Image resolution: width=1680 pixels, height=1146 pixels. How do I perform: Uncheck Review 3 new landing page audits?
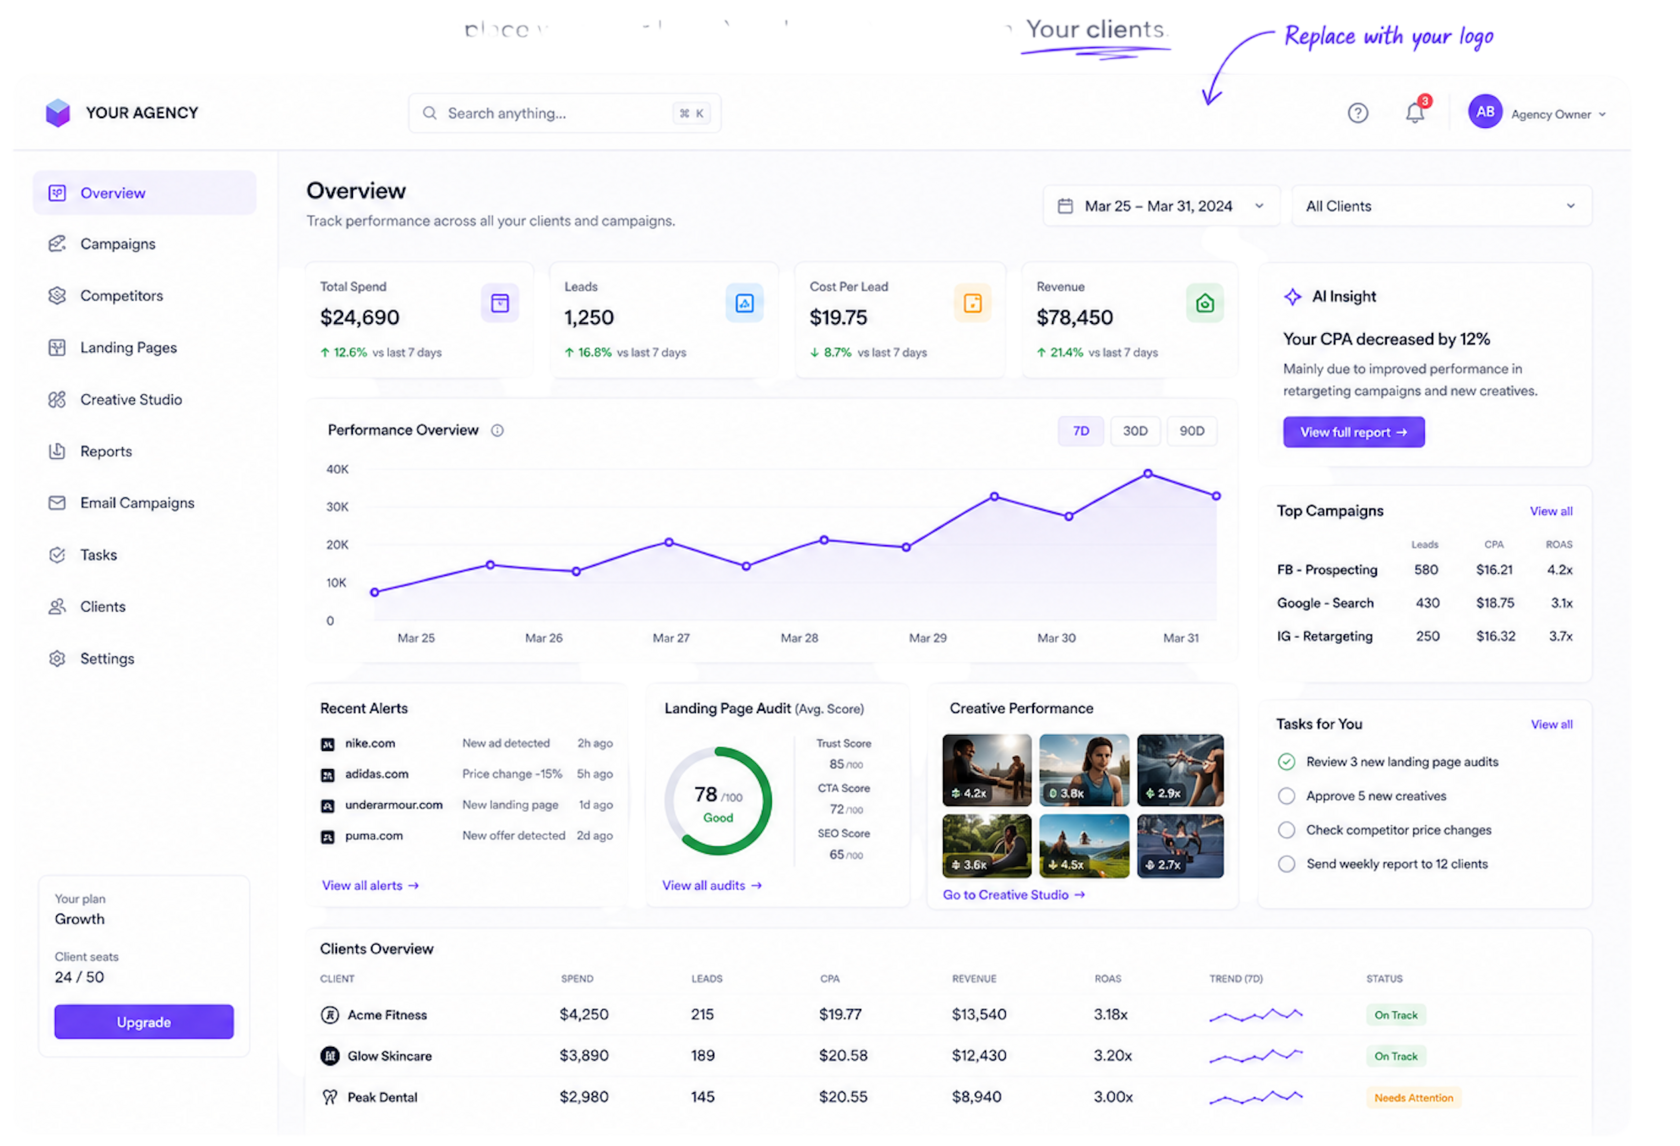(x=1286, y=762)
